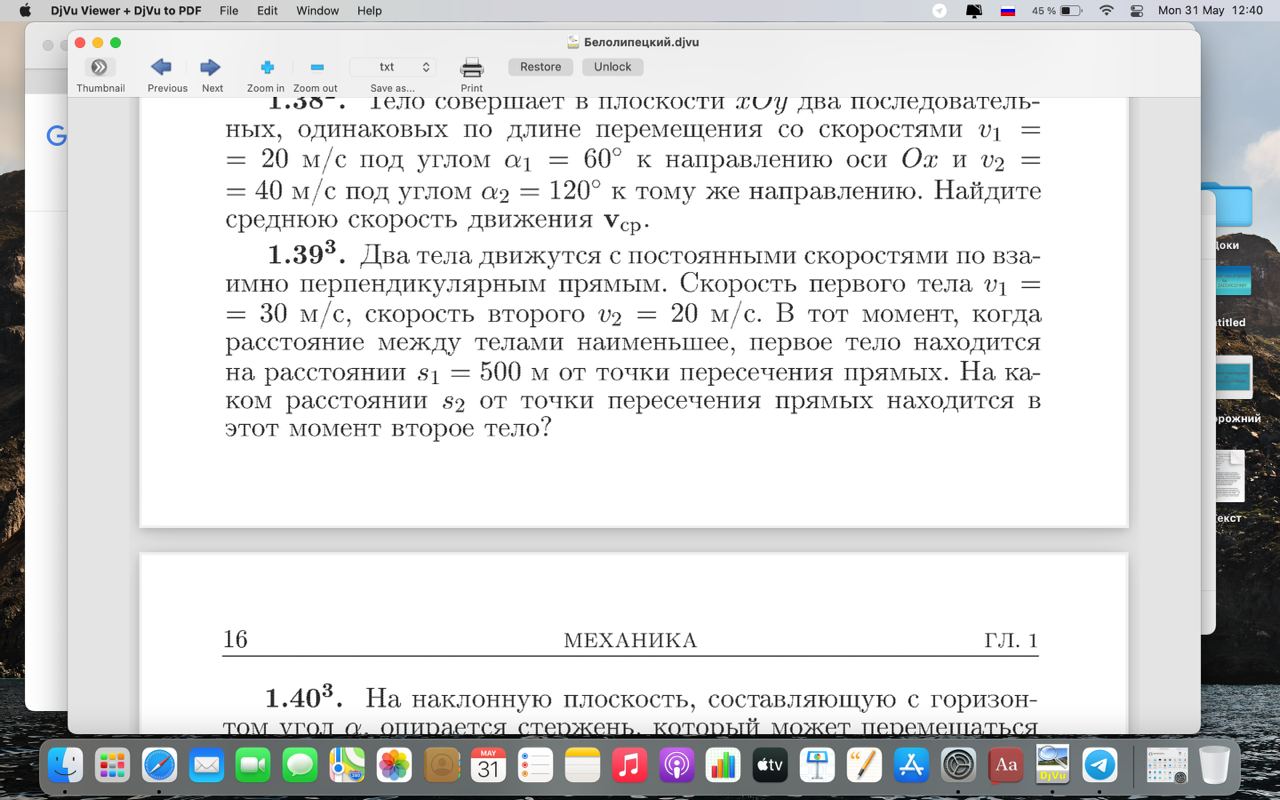
Task: Go to the Previous page arrow
Action: 161,67
